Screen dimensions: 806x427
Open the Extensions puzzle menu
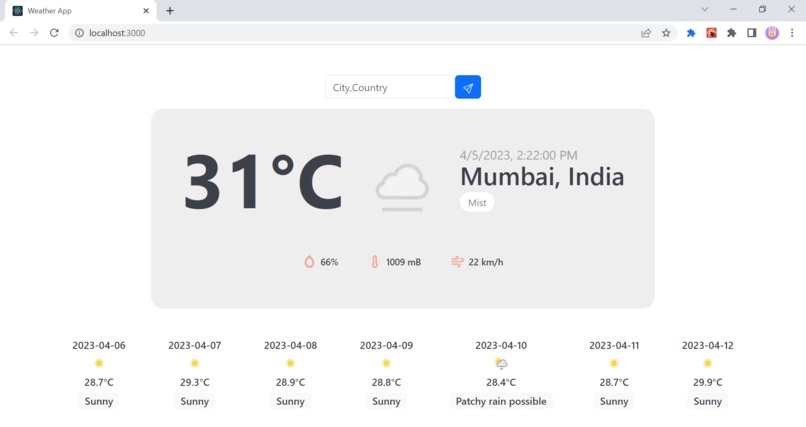tap(731, 33)
